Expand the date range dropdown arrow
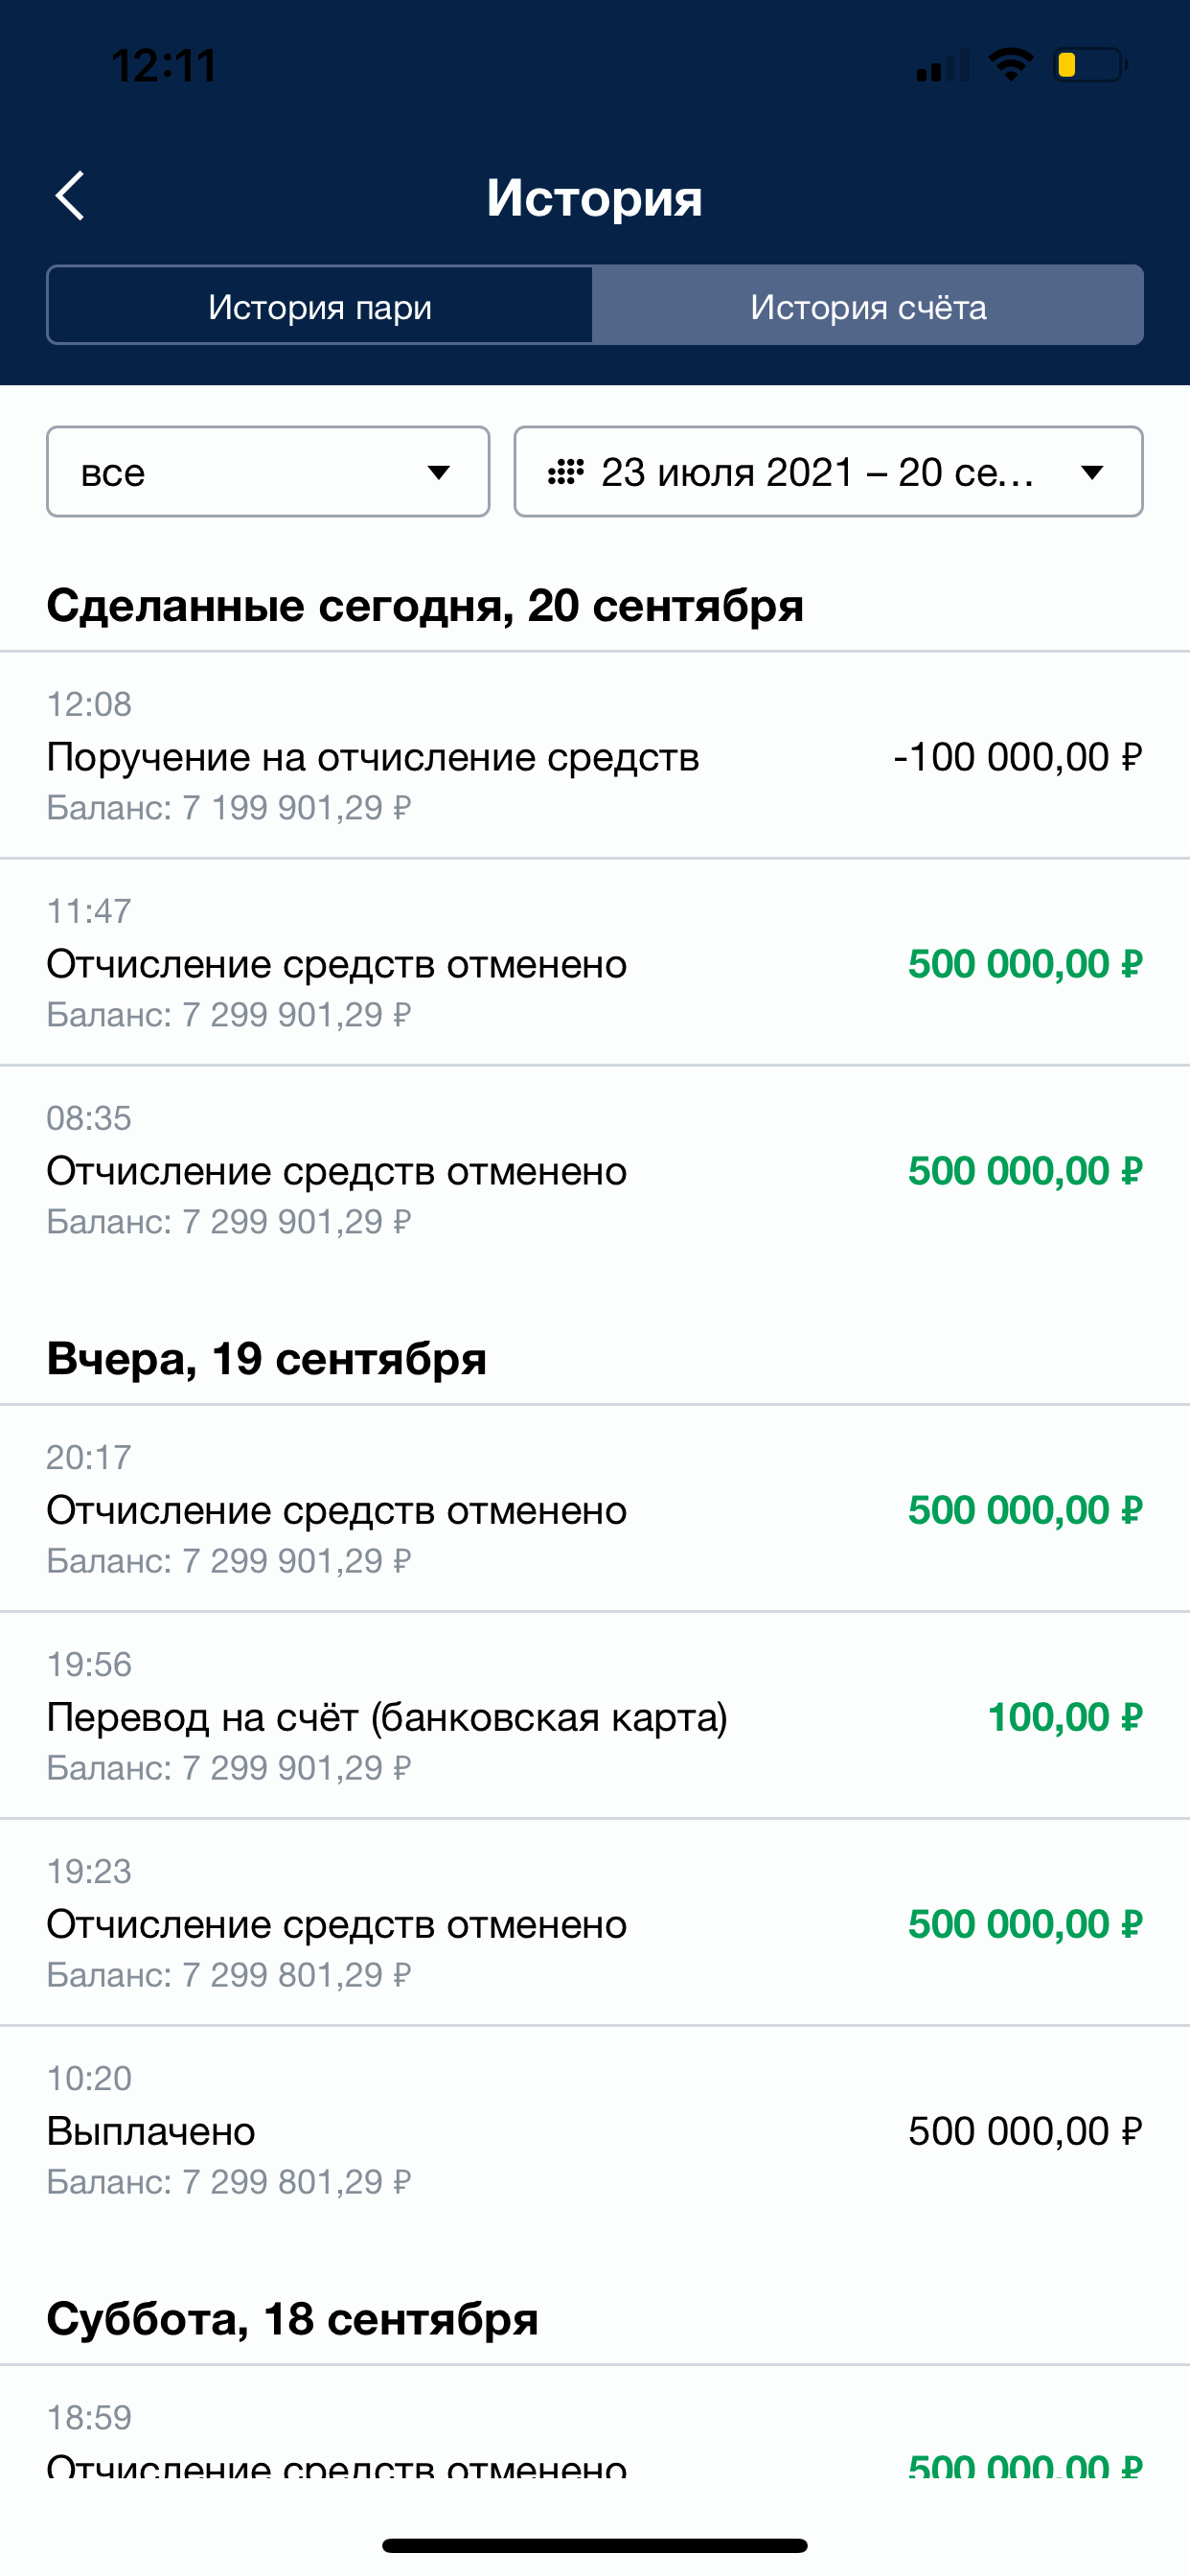Image resolution: width=1190 pixels, height=2576 pixels. coord(1092,472)
